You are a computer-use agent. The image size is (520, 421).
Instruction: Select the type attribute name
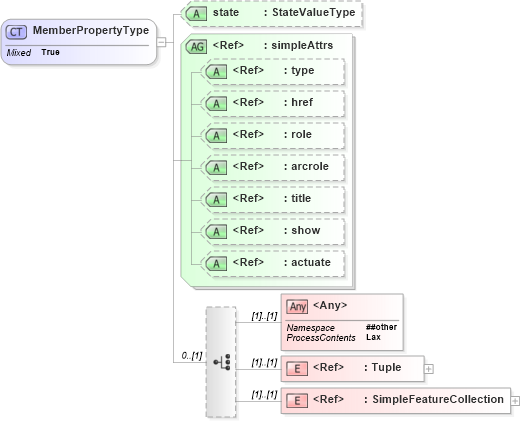point(303,71)
